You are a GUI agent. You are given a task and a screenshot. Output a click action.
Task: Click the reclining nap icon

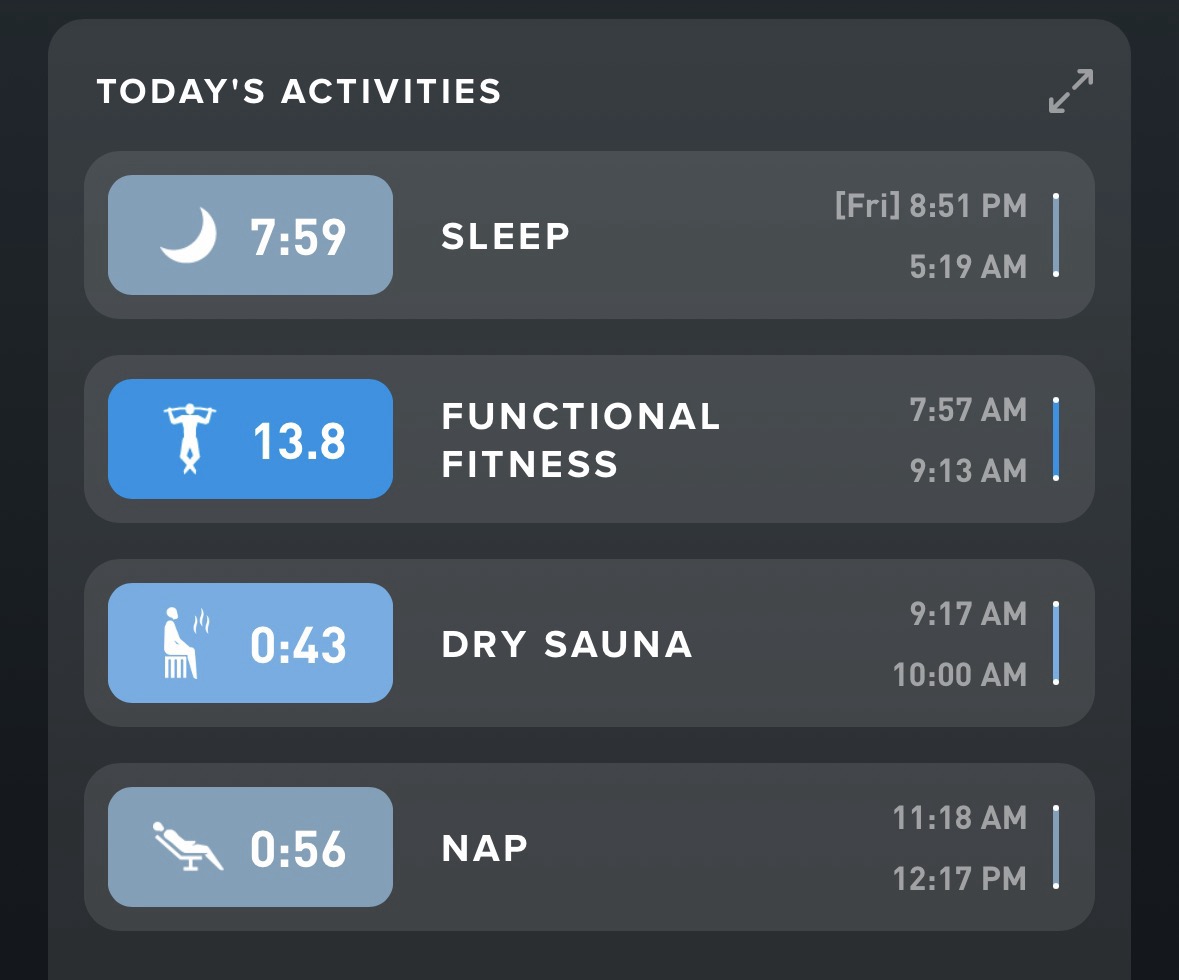tap(187, 847)
